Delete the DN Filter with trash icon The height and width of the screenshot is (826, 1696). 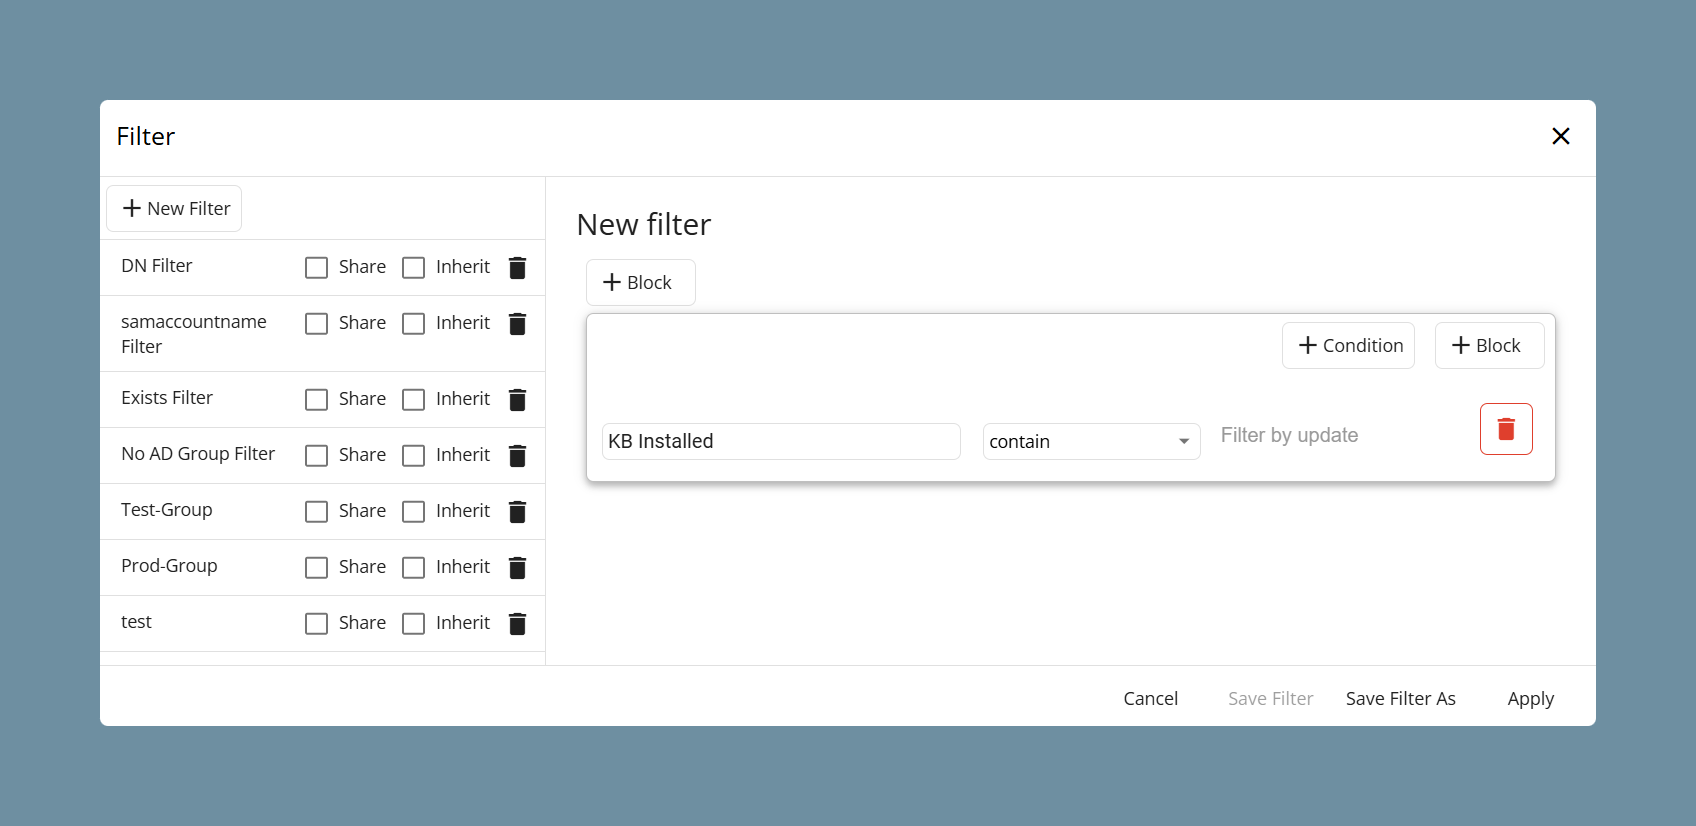(517, 267)
